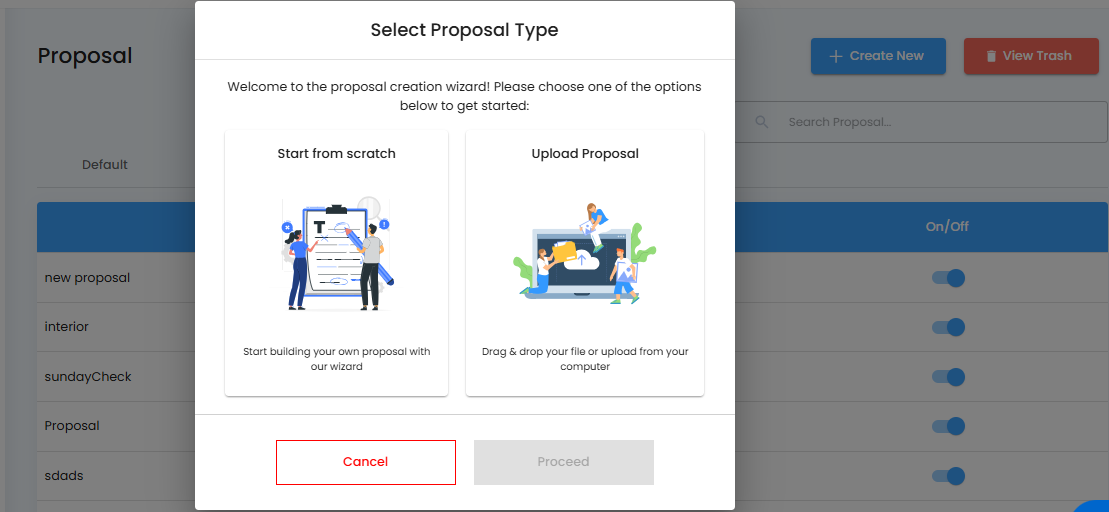
Task: Toggle the switch for interior row
Action: (947, 327)
